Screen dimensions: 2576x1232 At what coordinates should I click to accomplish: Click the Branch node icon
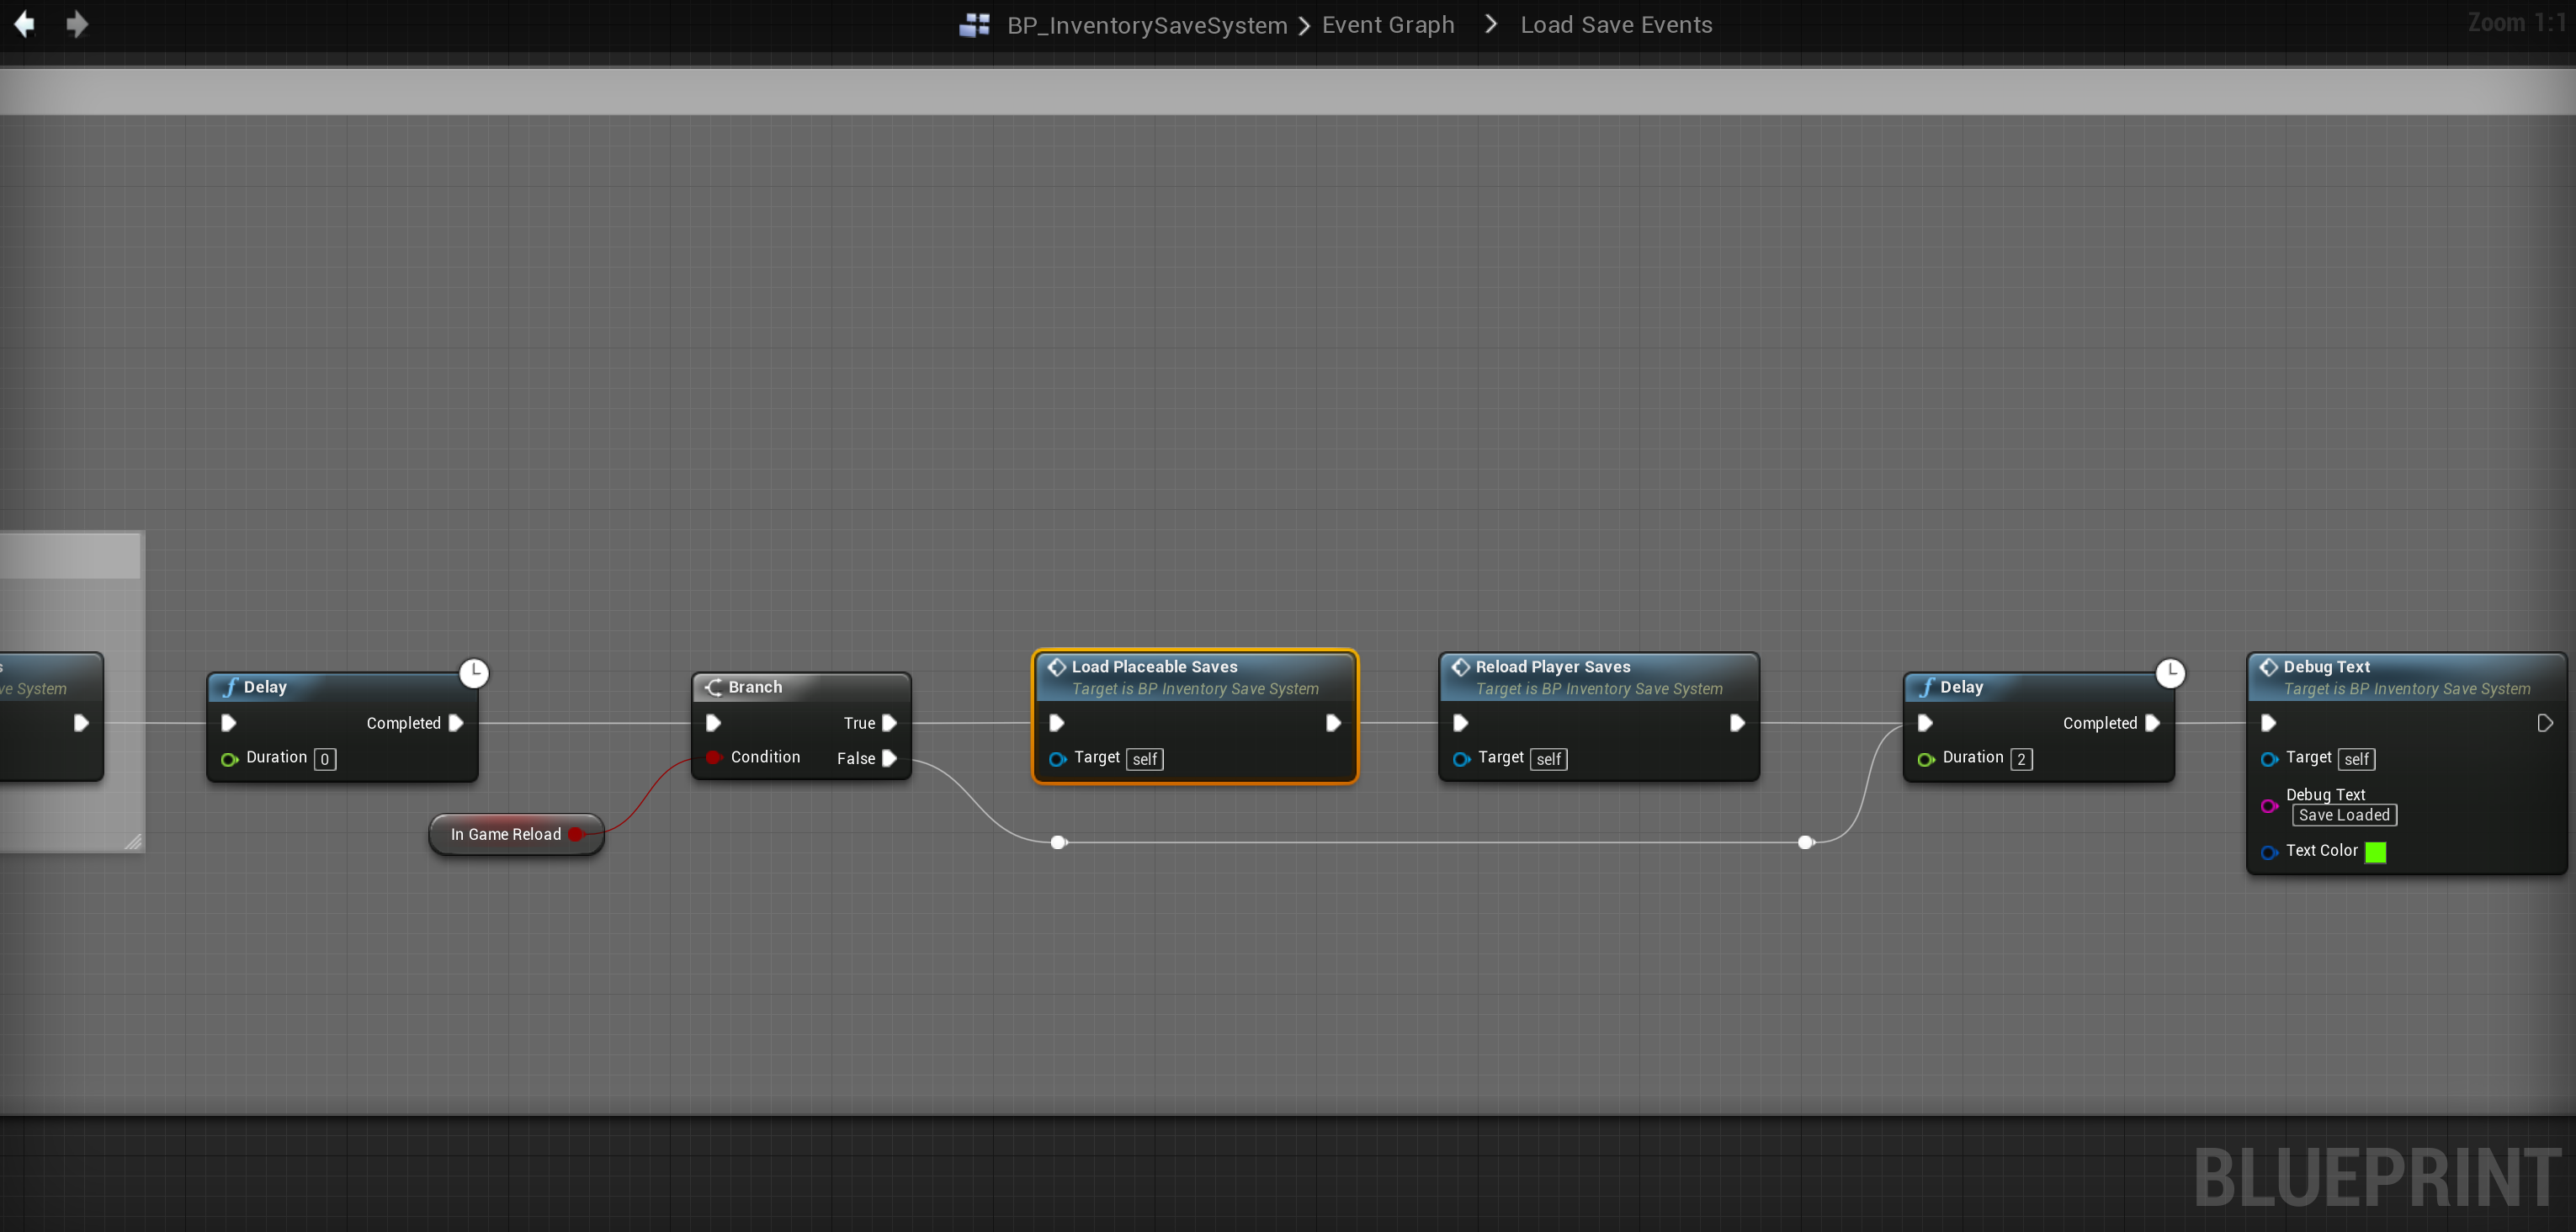pyautogui.click(x=713, y=687)
